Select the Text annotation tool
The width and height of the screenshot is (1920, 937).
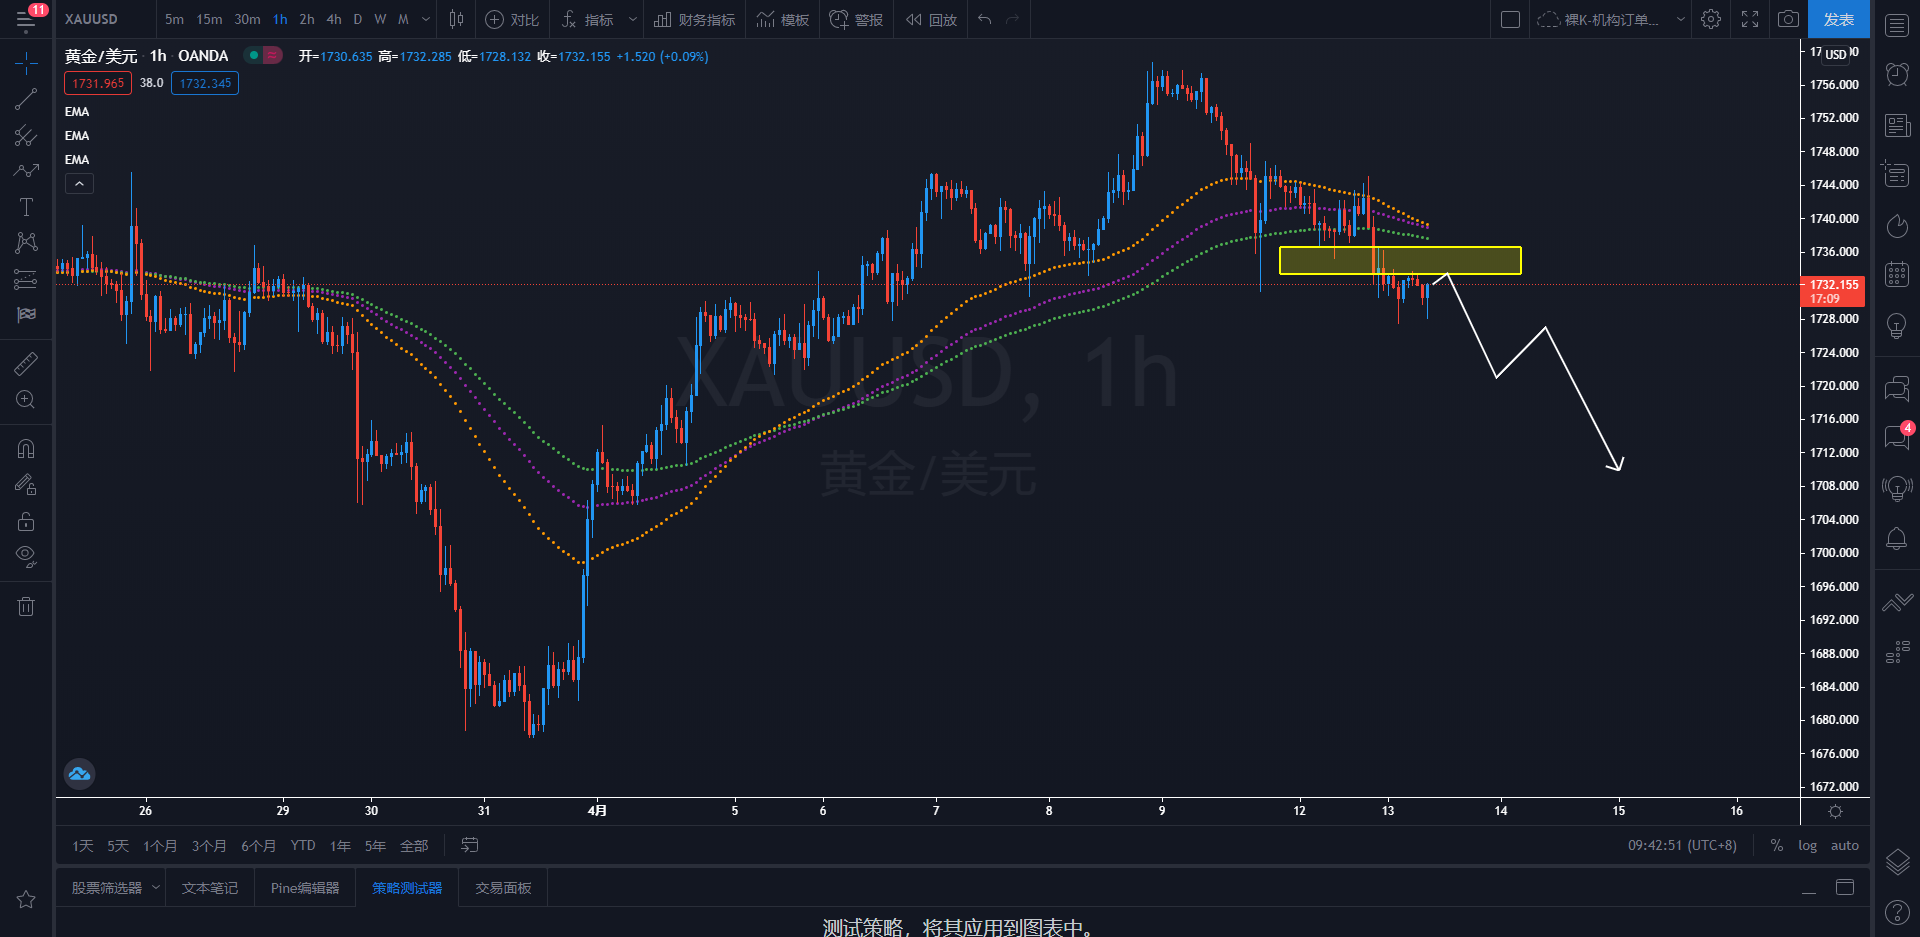point(26,207)
